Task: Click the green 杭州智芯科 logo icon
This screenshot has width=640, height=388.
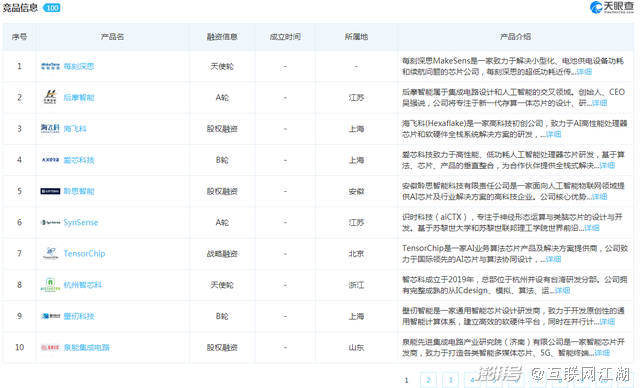Action: click(50, 285)
